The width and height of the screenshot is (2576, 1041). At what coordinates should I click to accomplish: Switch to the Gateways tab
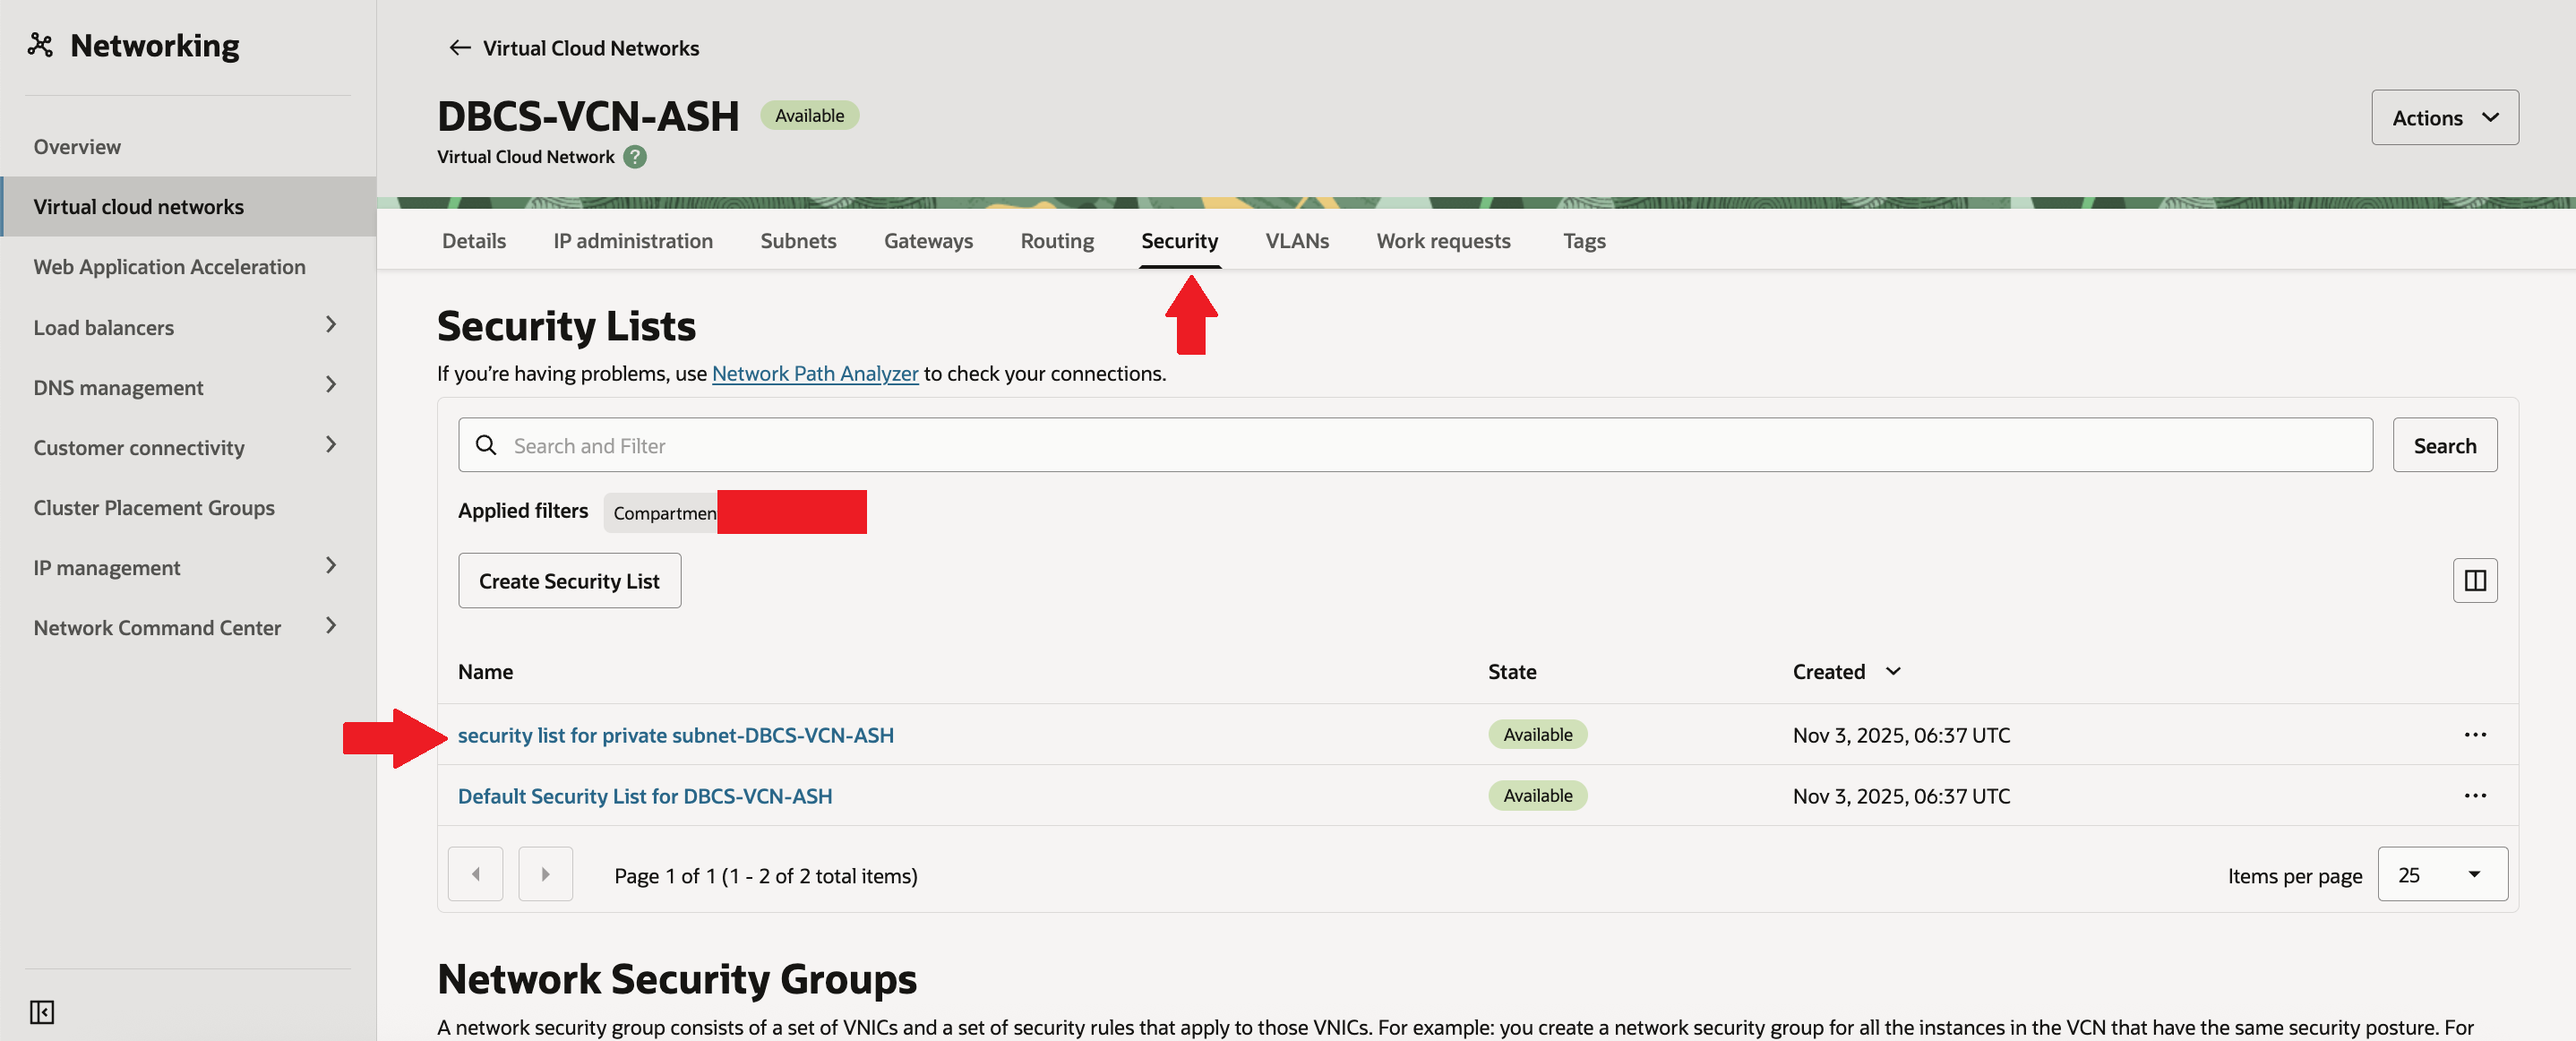(927, 241)
